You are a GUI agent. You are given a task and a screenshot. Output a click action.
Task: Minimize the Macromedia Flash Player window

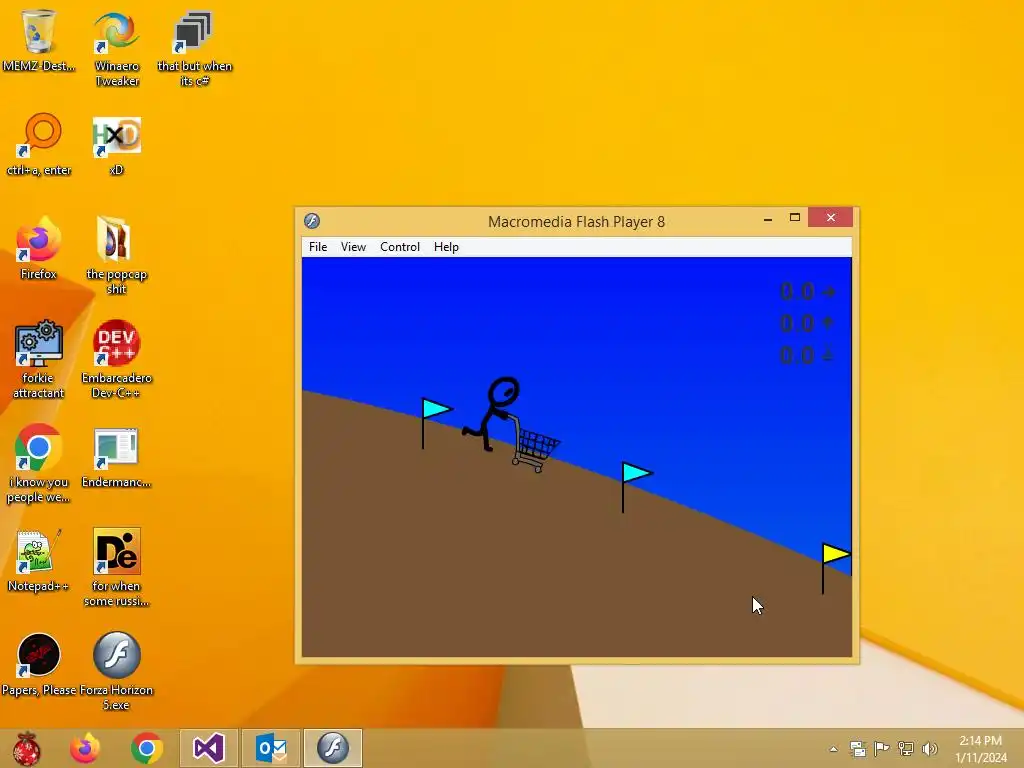coord(768,218)
